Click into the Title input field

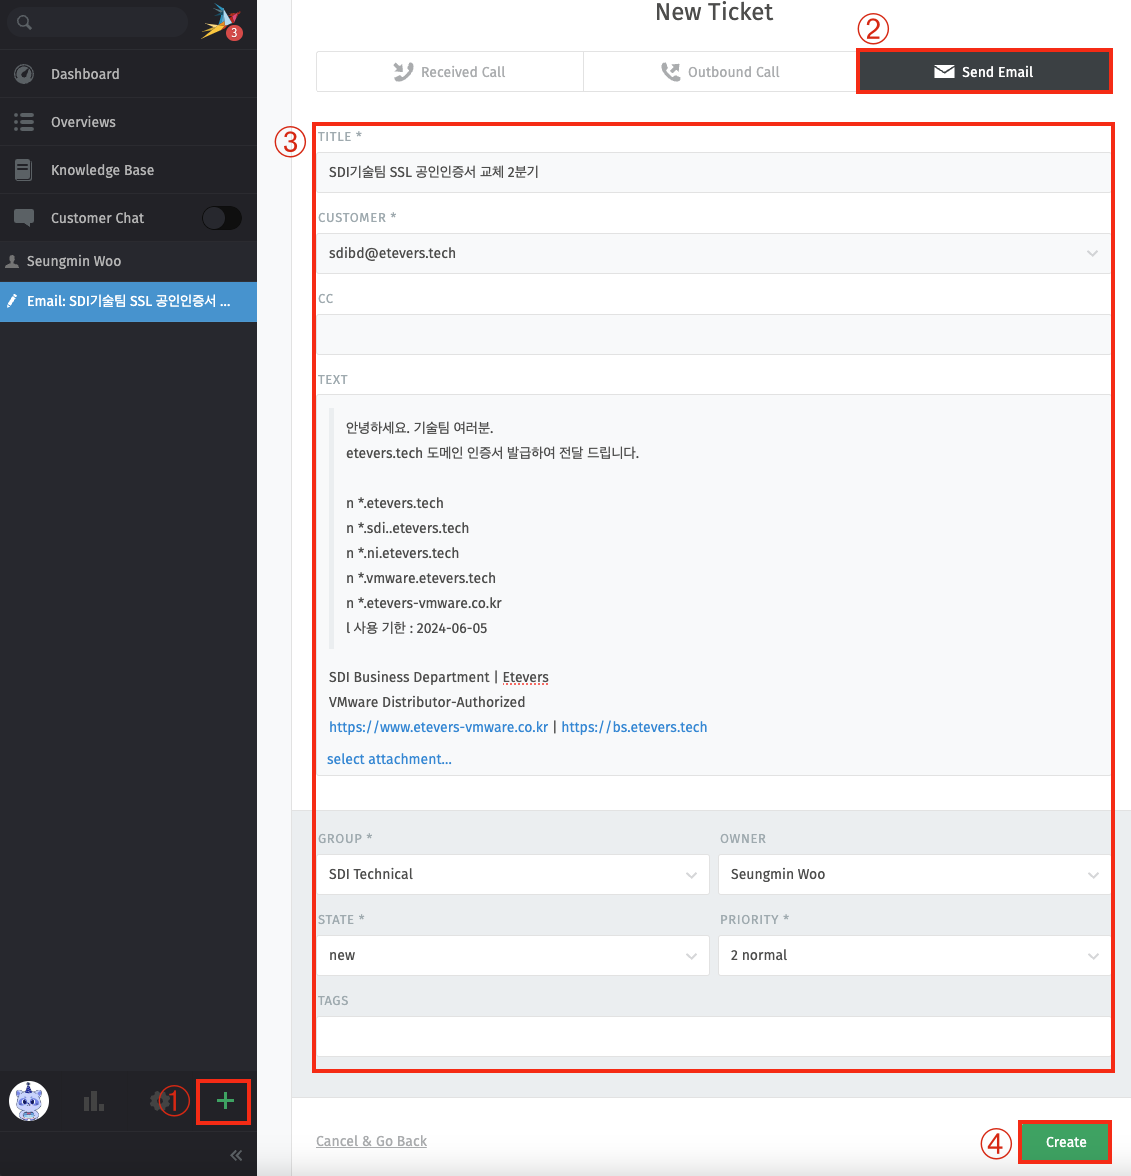[713, 172]
